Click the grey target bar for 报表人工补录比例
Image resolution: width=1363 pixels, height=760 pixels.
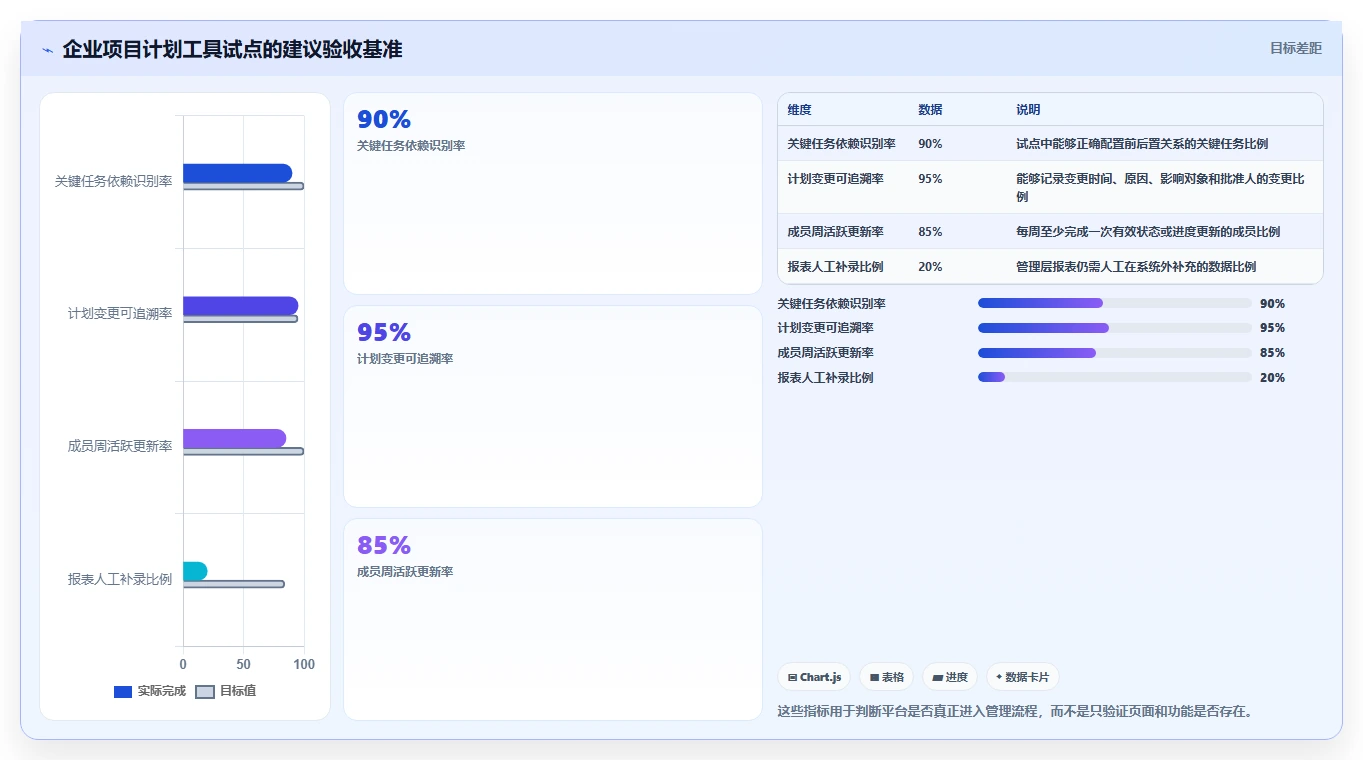(233, 584)
